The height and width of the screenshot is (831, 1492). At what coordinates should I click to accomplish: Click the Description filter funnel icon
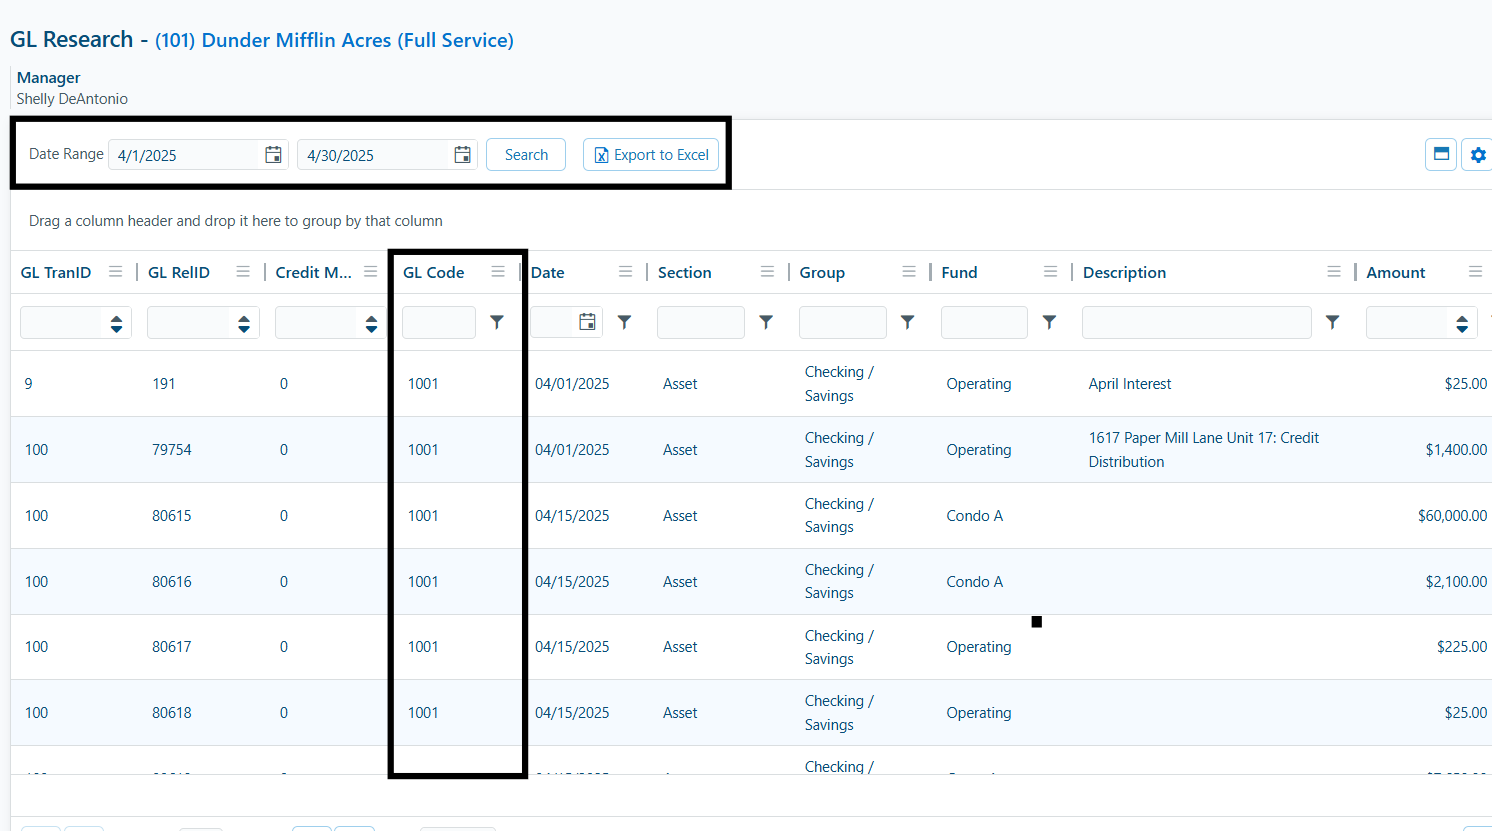point(1332,322)
